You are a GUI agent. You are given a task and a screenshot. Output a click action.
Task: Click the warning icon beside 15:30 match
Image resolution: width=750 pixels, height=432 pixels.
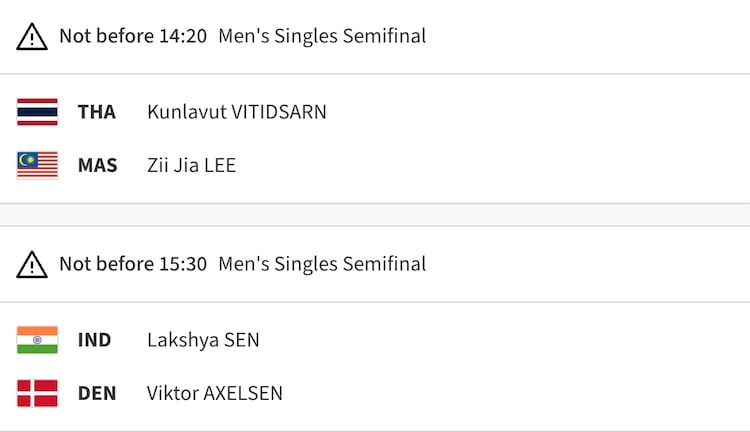32,265
